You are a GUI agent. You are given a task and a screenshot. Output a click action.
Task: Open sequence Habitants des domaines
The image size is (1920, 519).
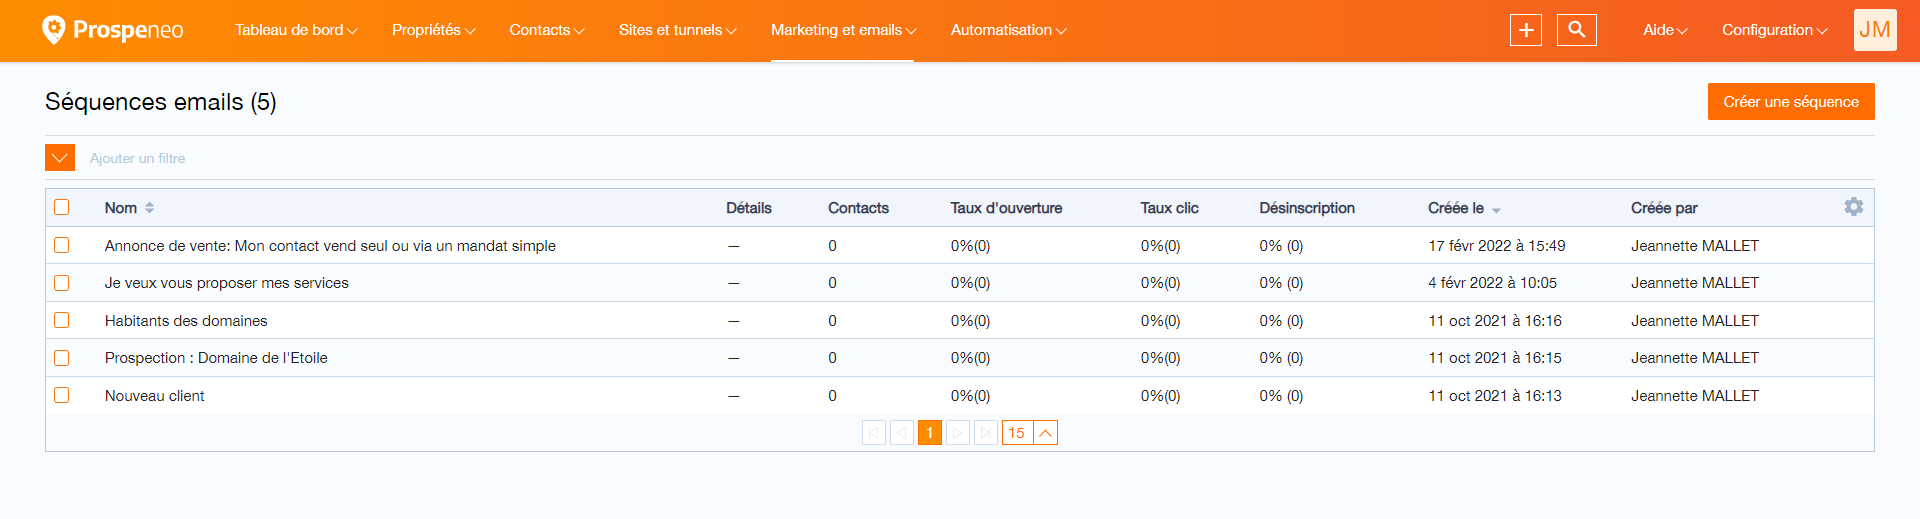click(x=186, y=321)
